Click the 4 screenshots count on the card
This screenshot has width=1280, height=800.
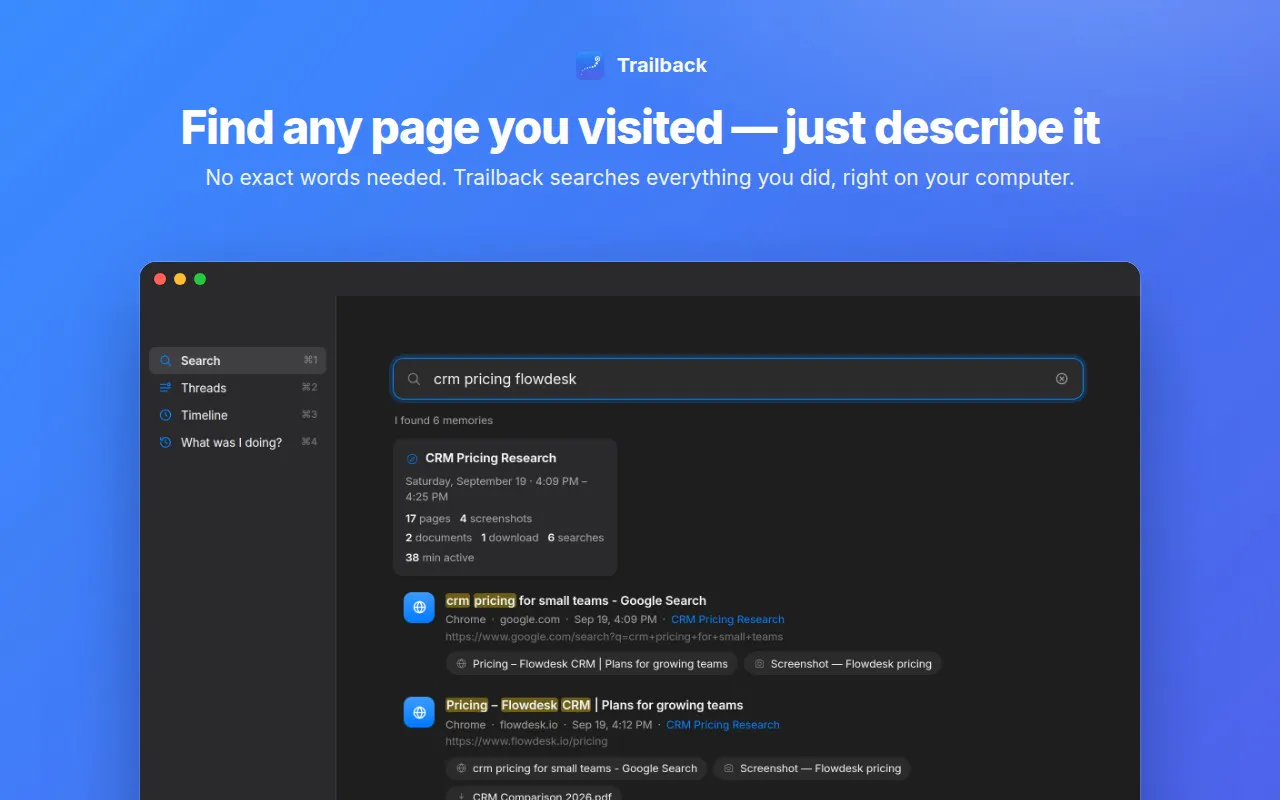coord(496,519)
